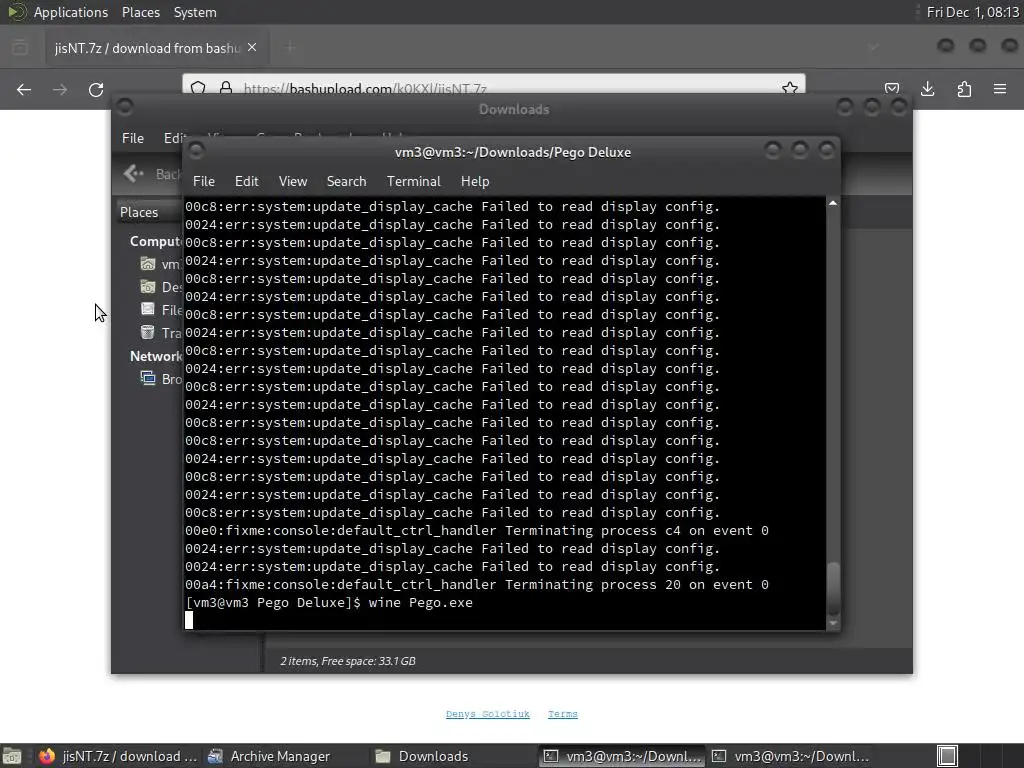Open the Places menu in top panel
This screenshot has width=1024, height=768.
click(140, 12)
